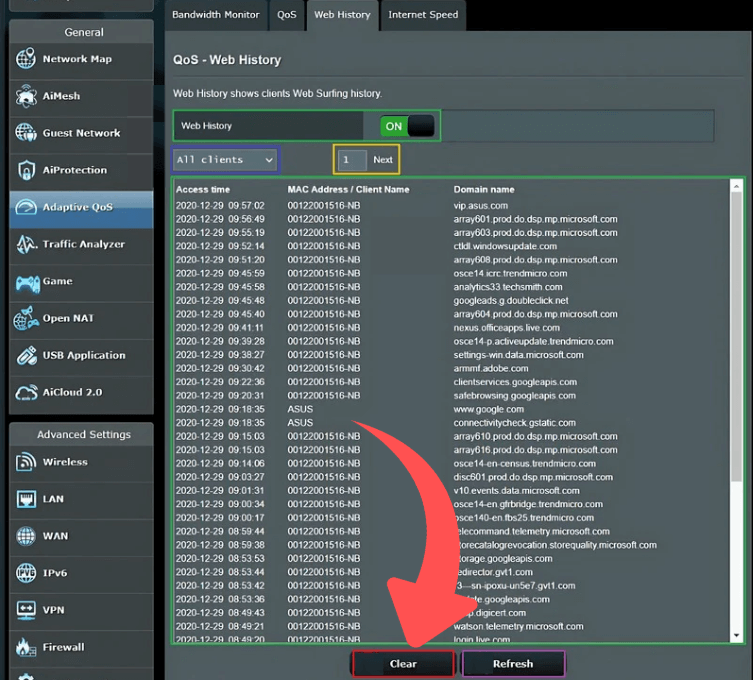Turn off the Web History ON switch
Viewport: 753px width, 680px height.
coord(407,126)
